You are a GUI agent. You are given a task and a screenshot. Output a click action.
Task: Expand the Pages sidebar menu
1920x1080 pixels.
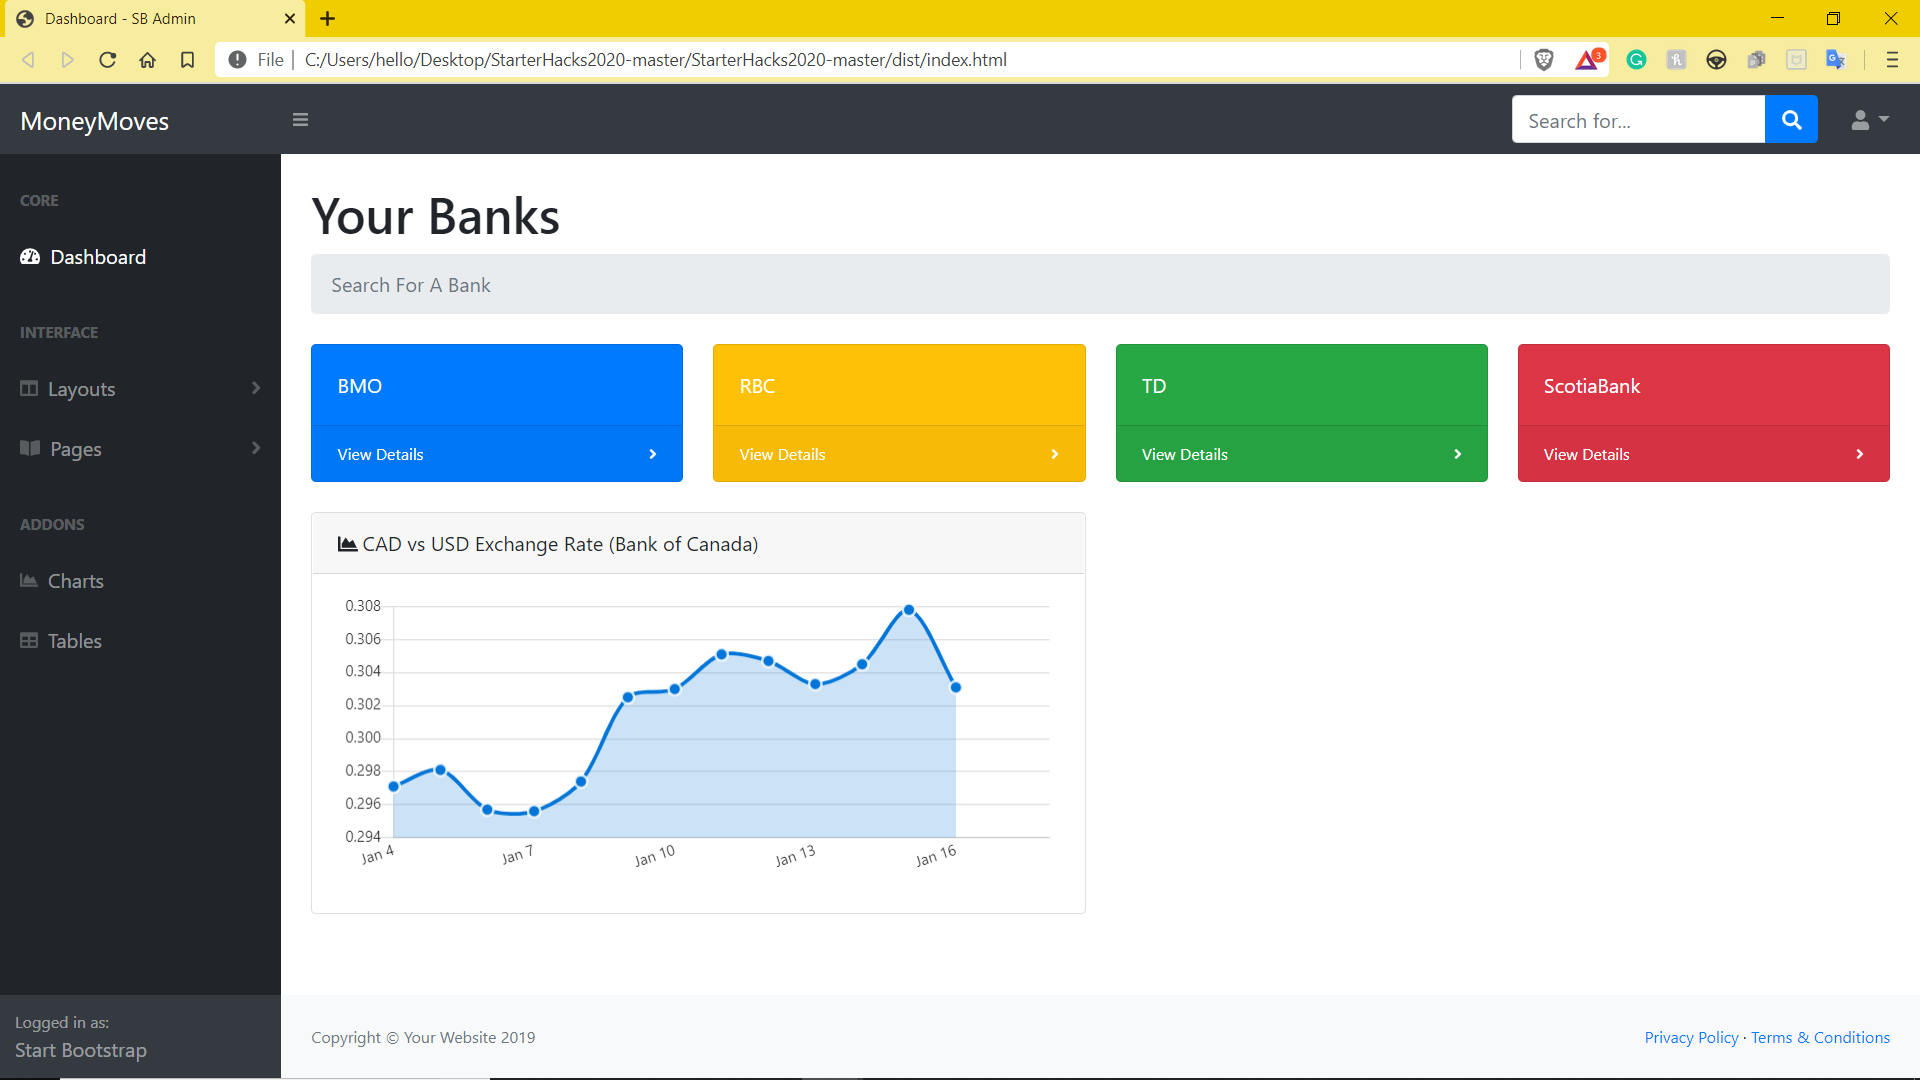[140, 449]
